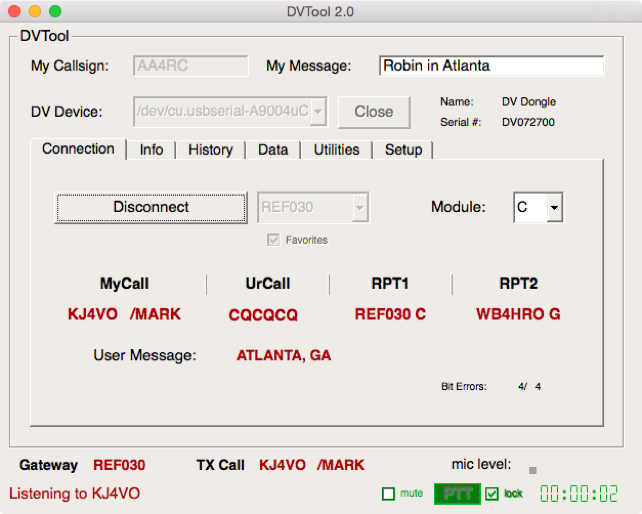
Task: Go to the Utilities tab
Action: click(336, 150)
